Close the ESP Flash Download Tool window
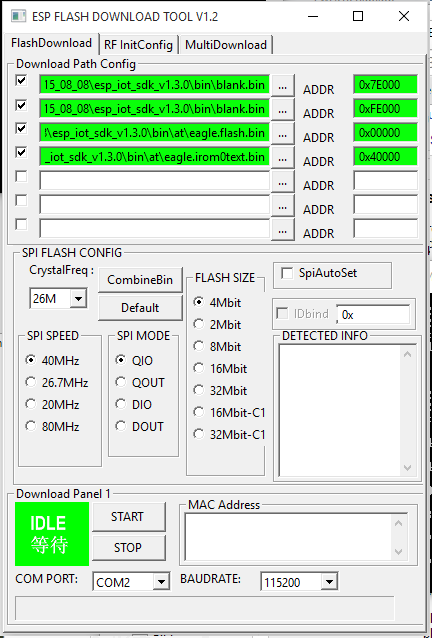Image resolution: width=432 pixels, height=638 pixels. tap(404, 16)
